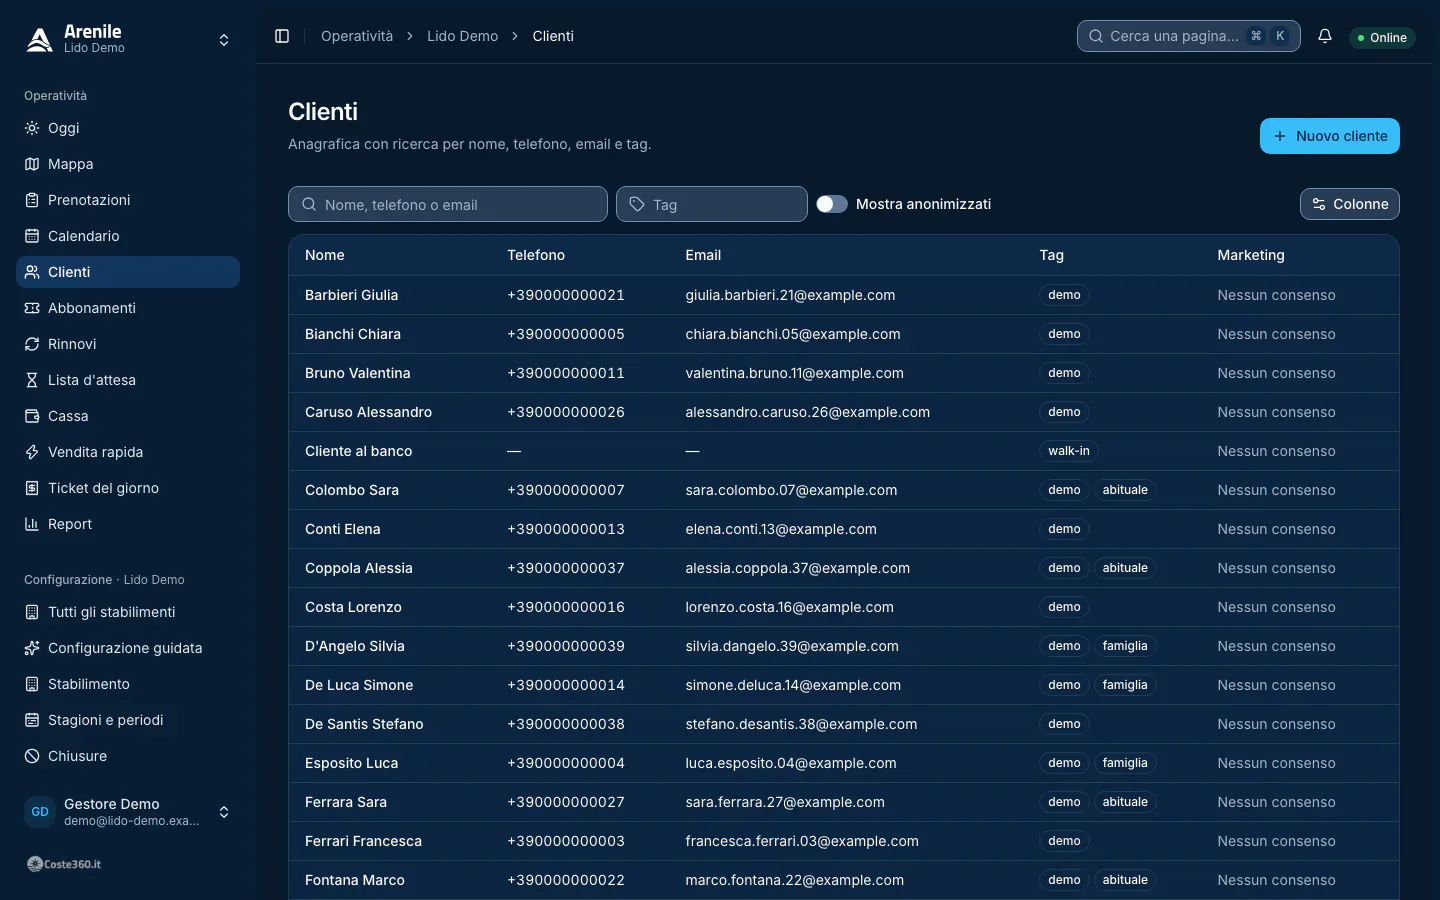Screen dimensions: 1440x900
Task: Click email stefano.desantis.38@example.com
Action: point(801,724)
